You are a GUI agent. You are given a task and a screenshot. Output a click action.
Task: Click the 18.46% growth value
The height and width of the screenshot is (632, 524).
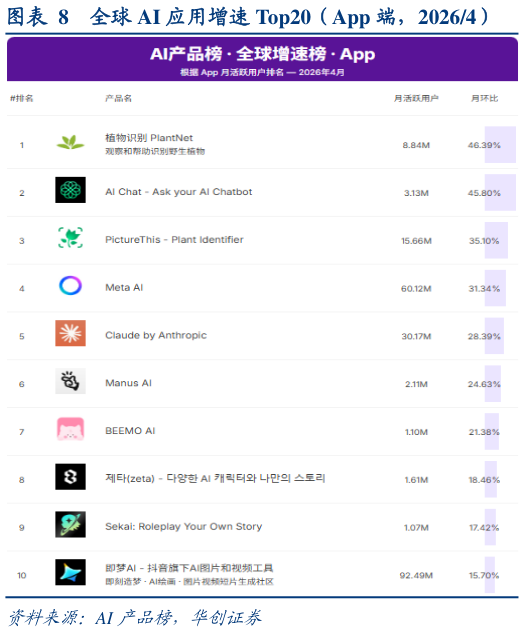[484, 480]
